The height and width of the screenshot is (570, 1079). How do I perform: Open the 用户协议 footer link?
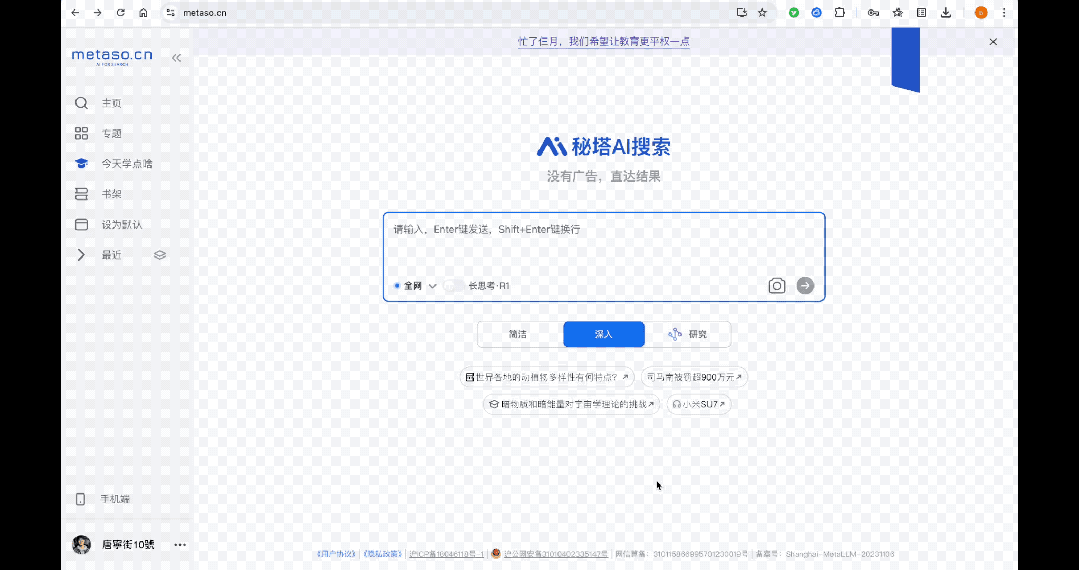coord(337,554)
